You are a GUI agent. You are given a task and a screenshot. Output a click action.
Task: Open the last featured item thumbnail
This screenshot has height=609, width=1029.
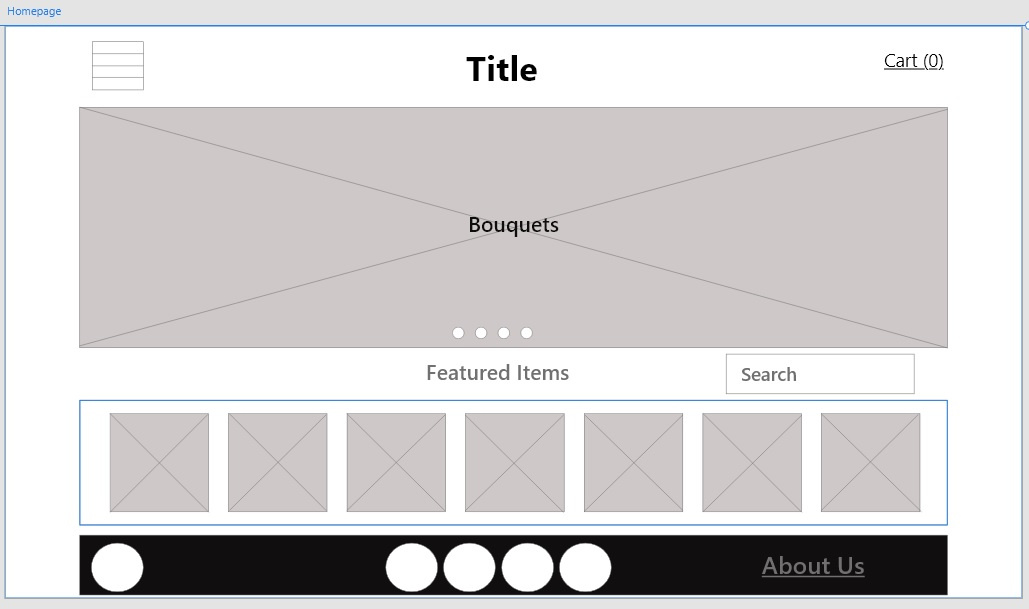pyautogui.click(x=870, y=462)
